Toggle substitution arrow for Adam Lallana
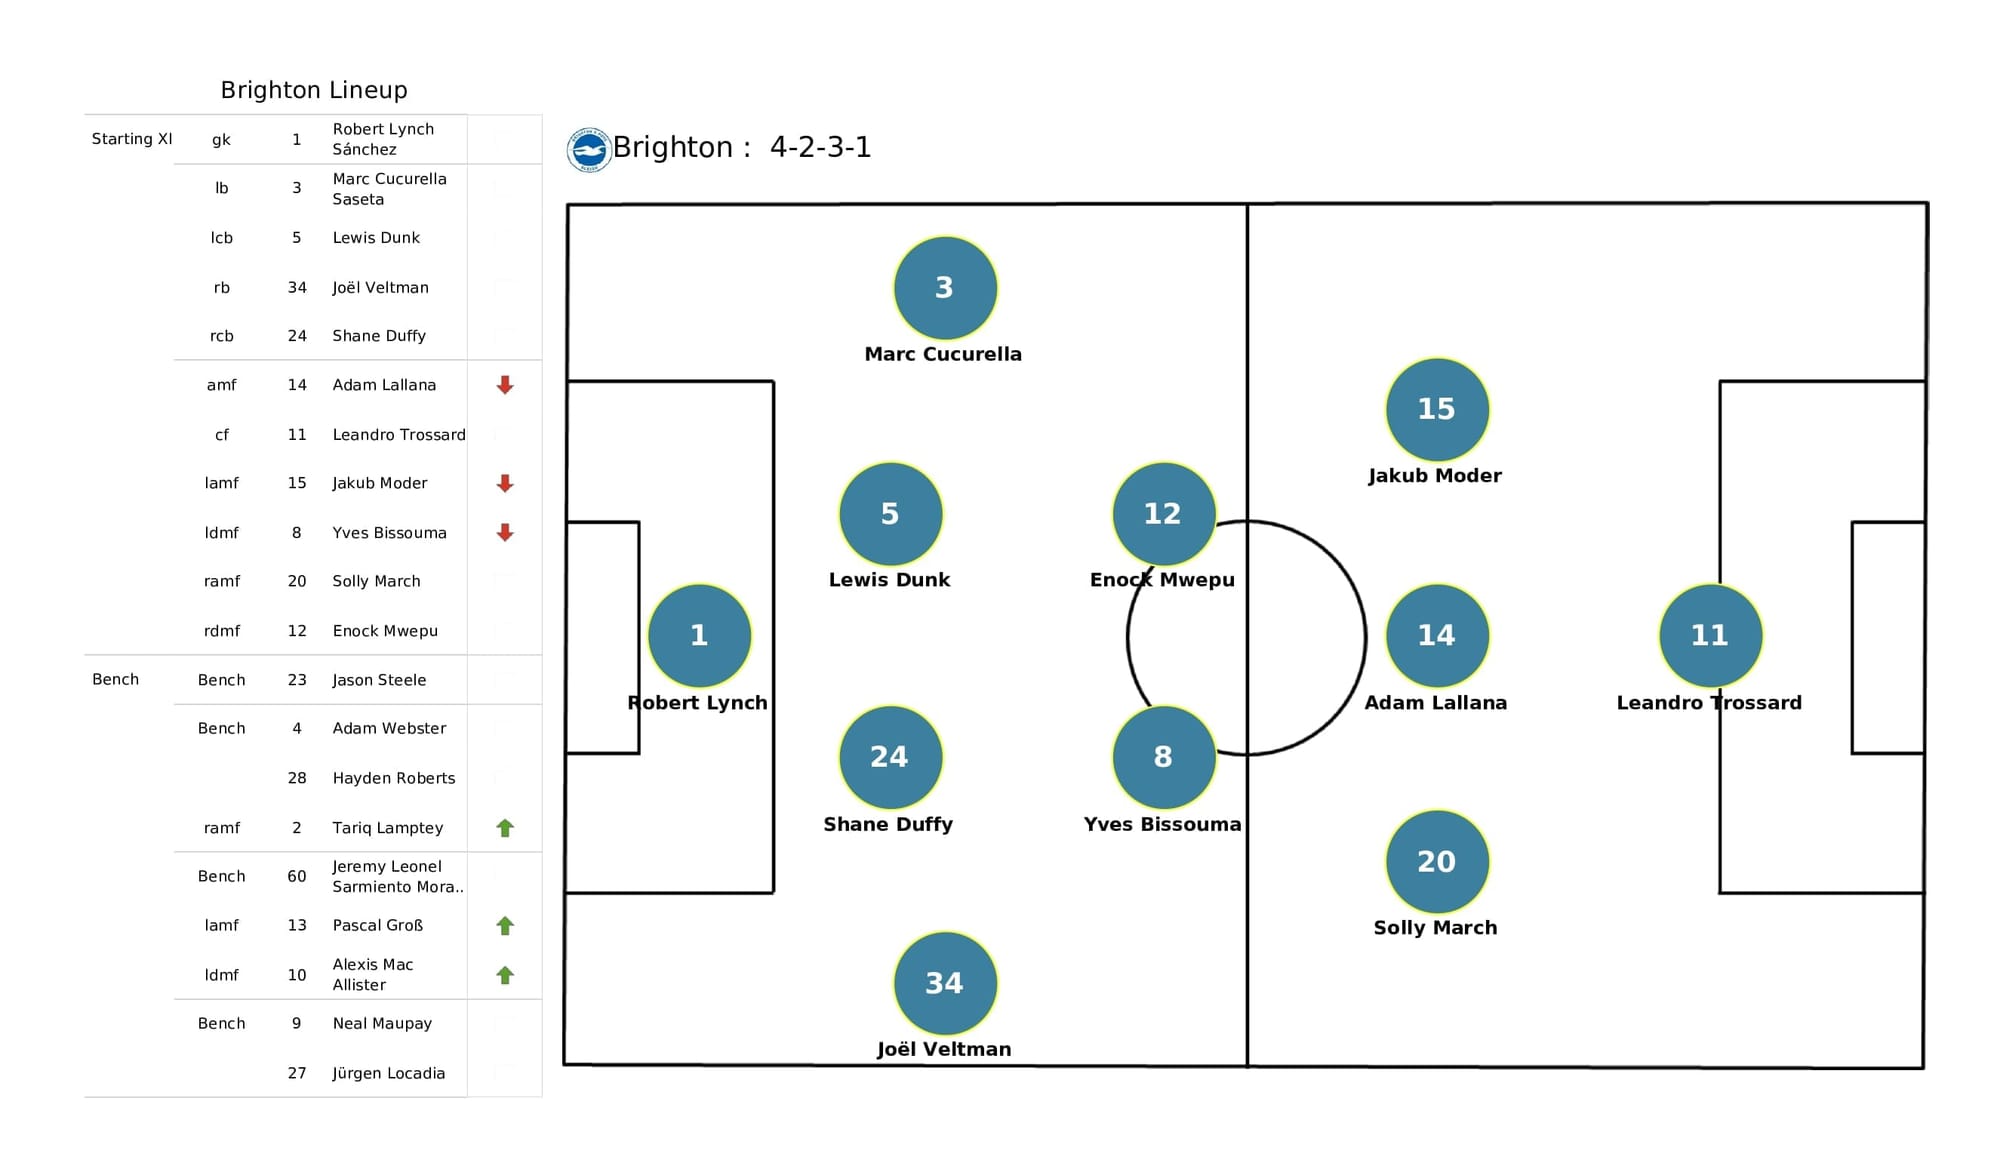 click(x=506, y=385)
